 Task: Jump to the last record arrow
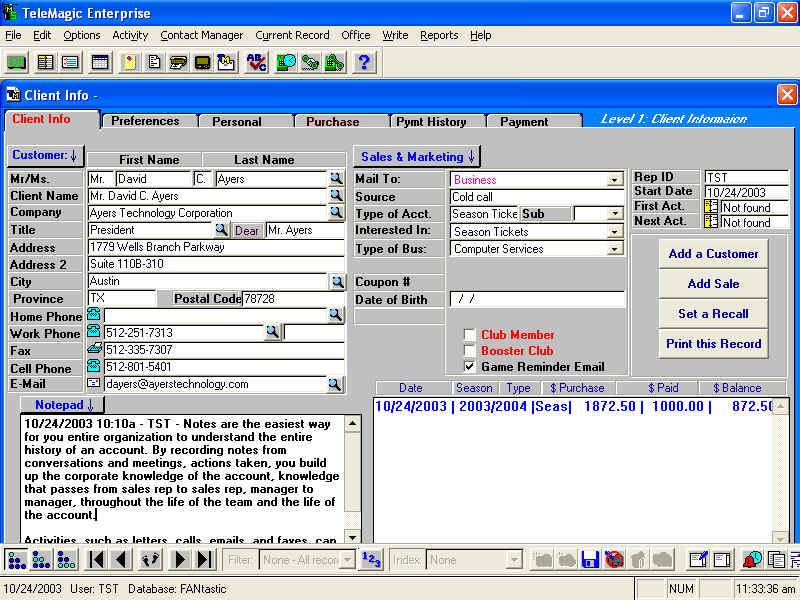point(205,560)
